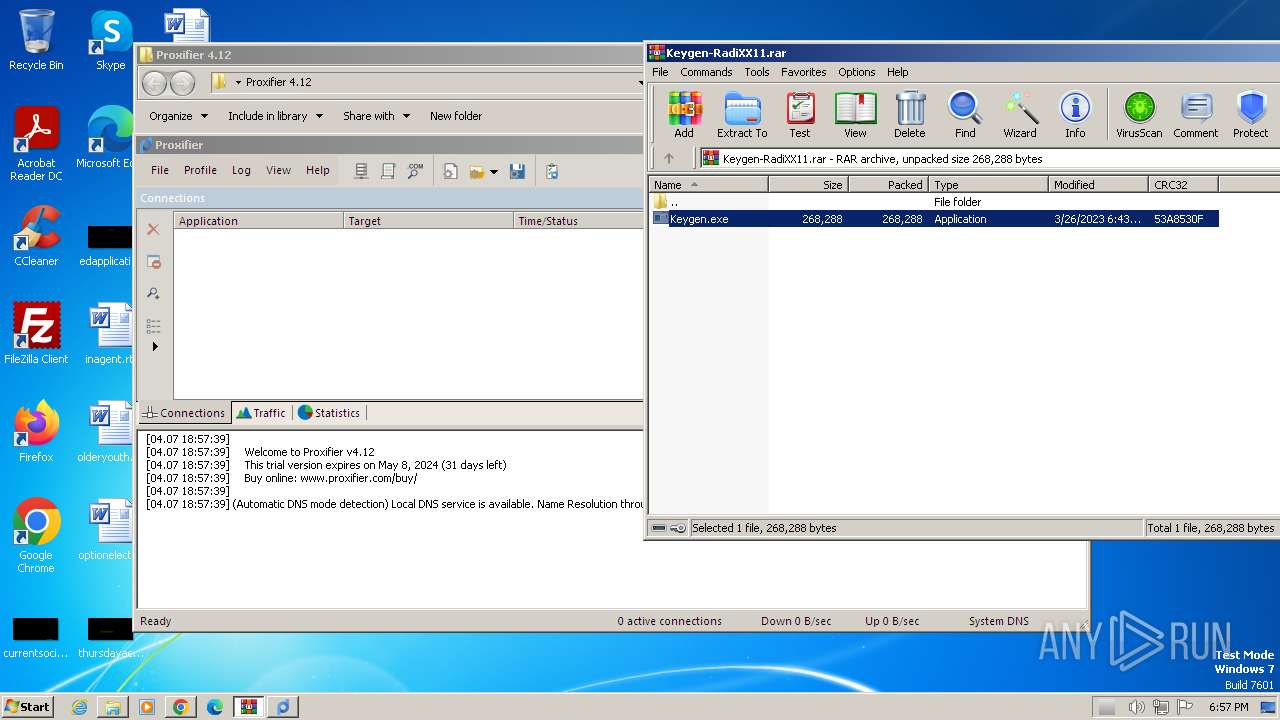Open Proxifier Help menu
The image size is (1280, 720).
pos(318,170)
